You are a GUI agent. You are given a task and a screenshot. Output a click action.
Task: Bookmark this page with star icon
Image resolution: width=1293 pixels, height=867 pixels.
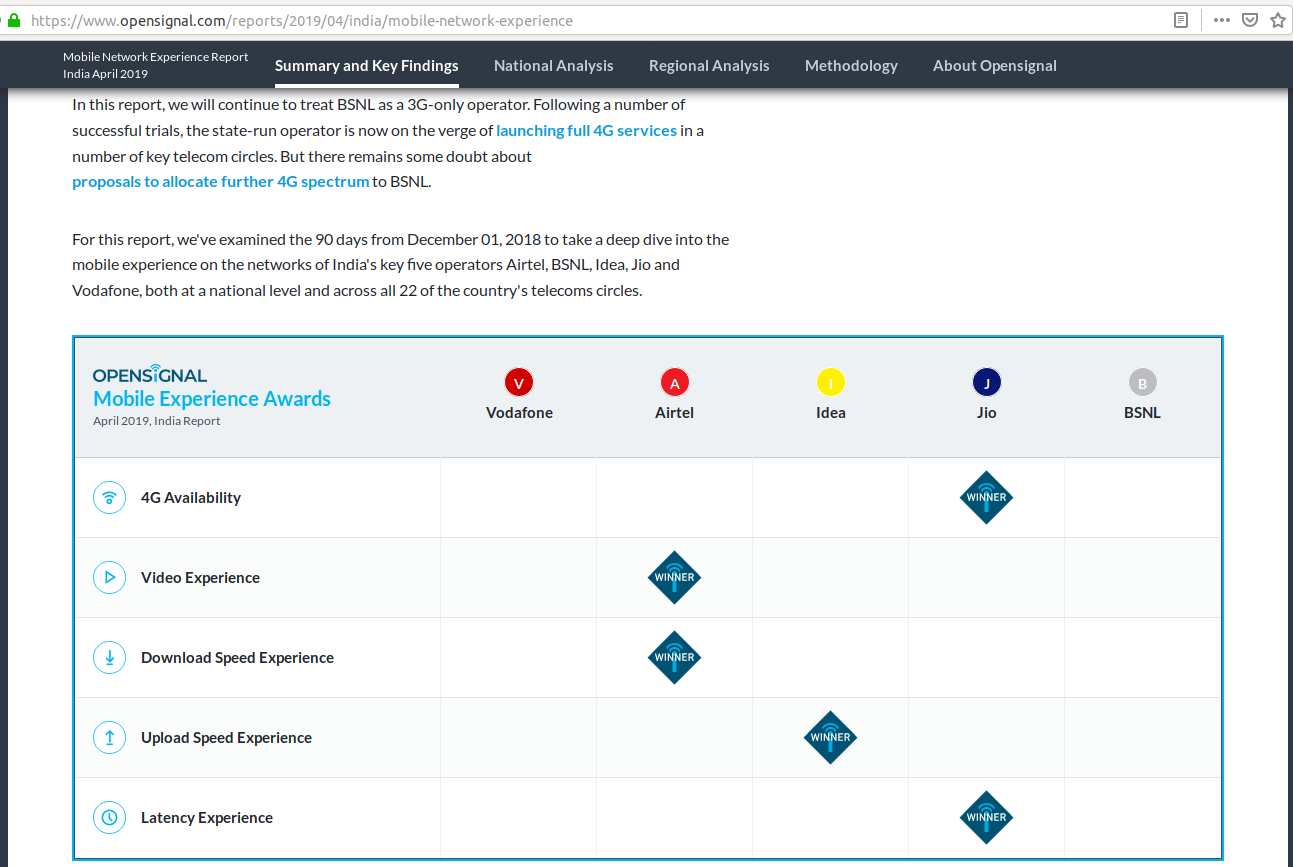click(x=1277, y=20)
